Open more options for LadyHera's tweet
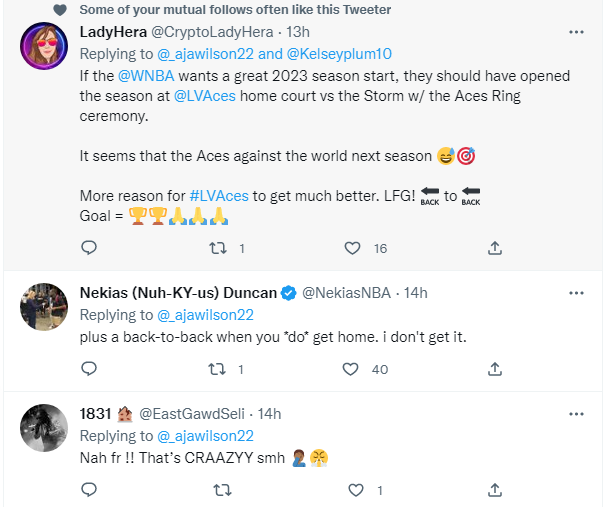 576,31
